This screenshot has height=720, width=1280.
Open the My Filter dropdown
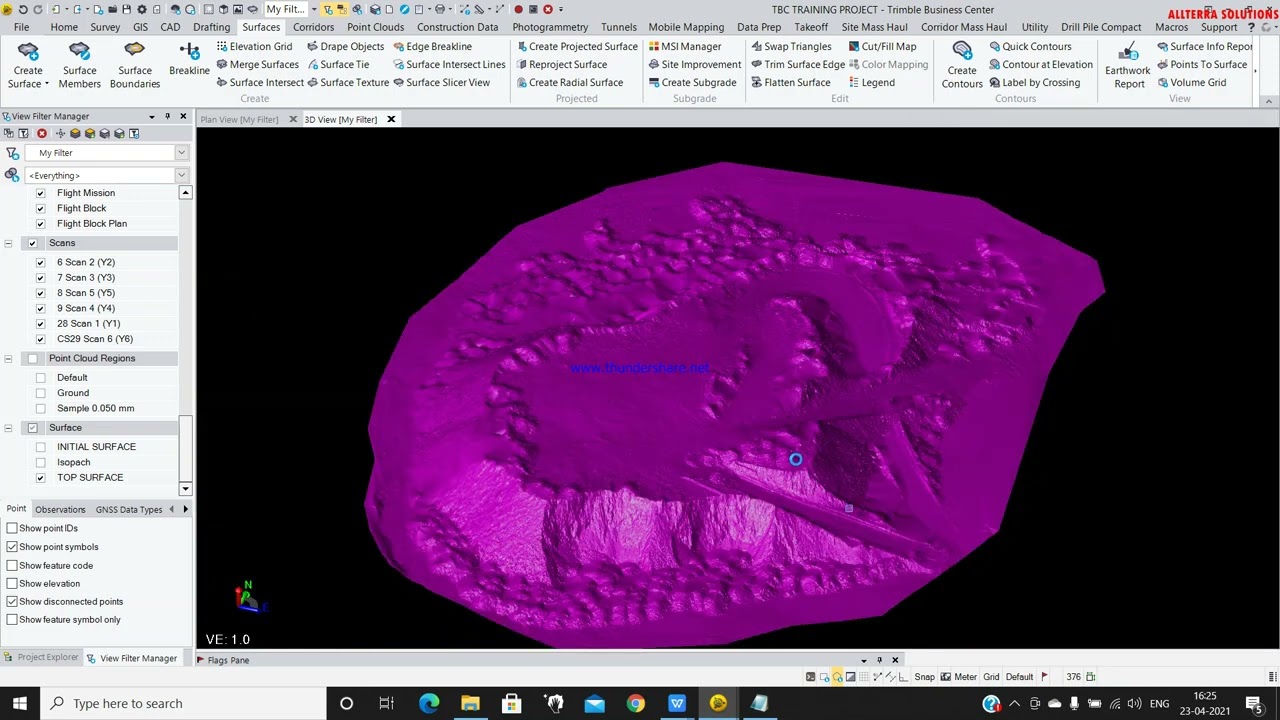point(181,153)
